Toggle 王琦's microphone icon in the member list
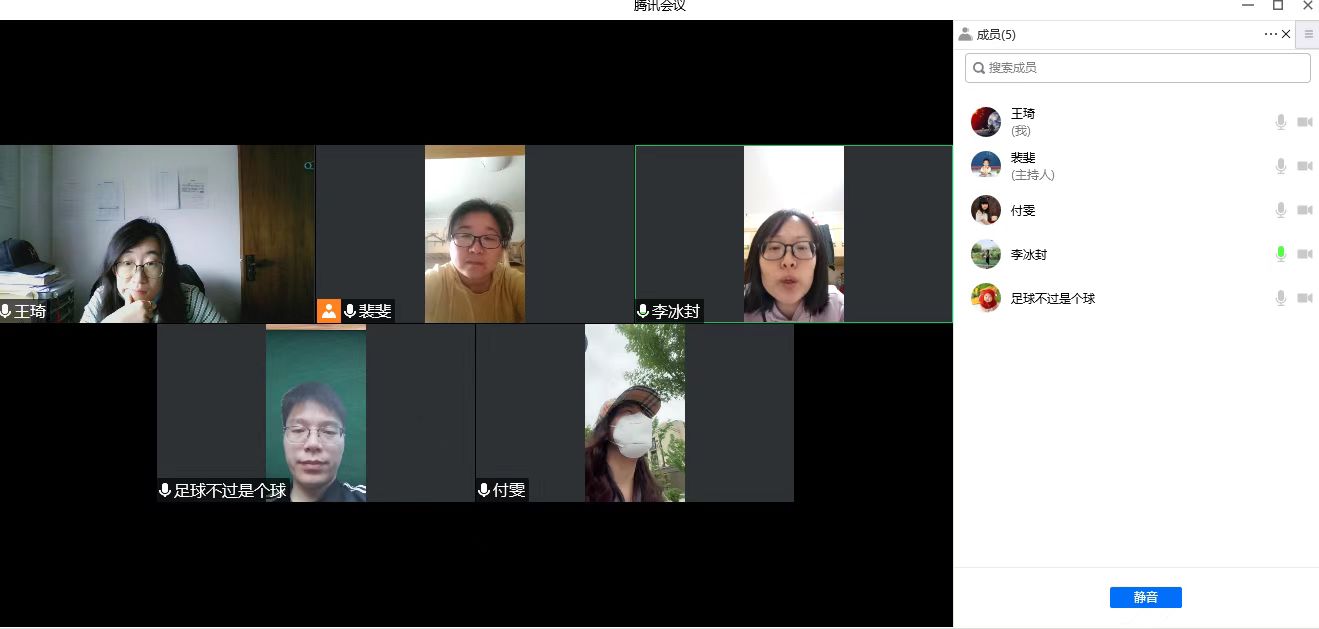This screenshot has height=629, width=1319. (1280, 122)
